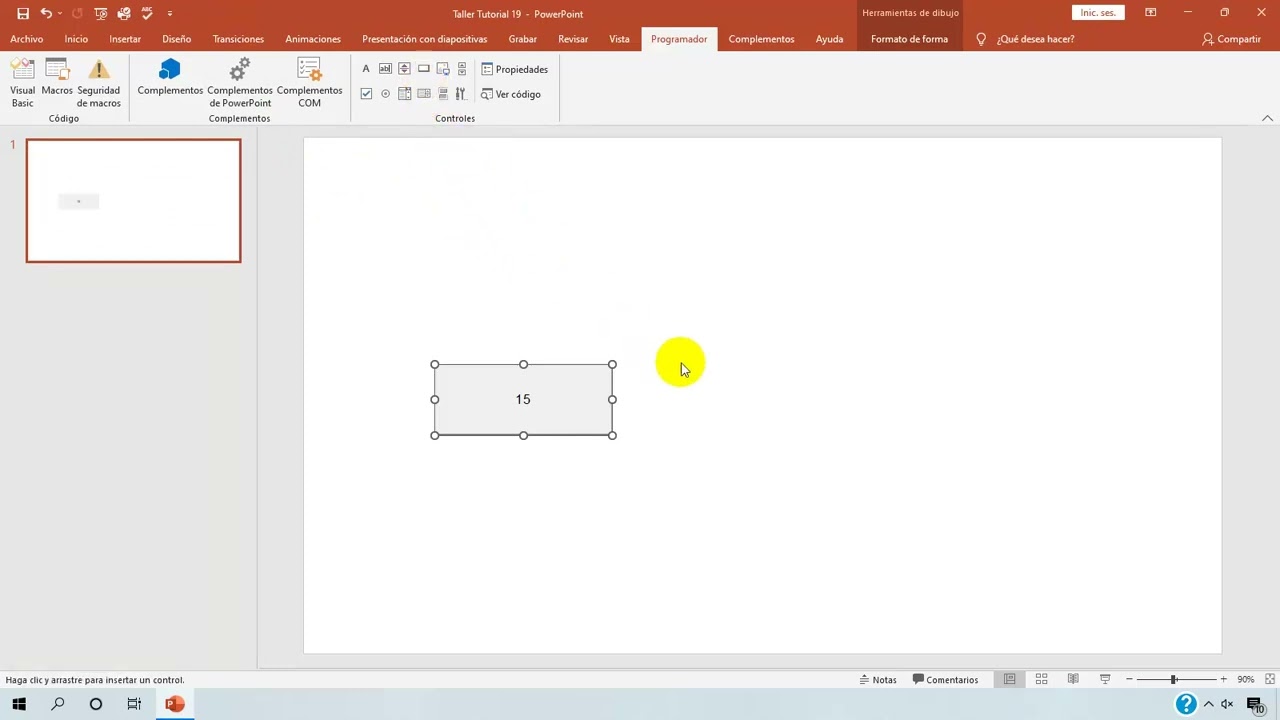Open Presentación con diapositivas tab
The width and height of the screenshot is (1280, 720).
[424, 39]
